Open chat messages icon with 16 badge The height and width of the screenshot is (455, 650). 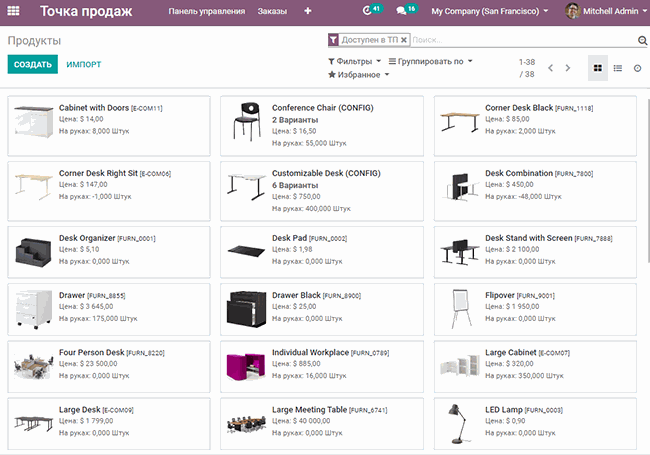408,10
